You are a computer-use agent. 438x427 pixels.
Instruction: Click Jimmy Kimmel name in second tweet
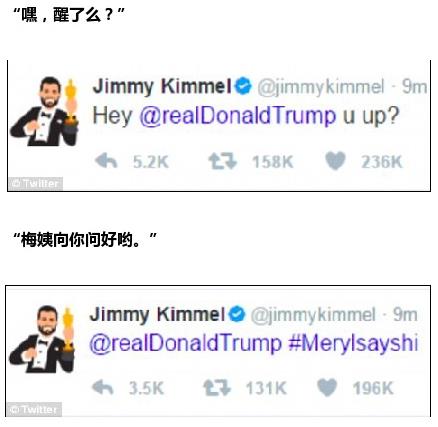click(x=157, y=315)
